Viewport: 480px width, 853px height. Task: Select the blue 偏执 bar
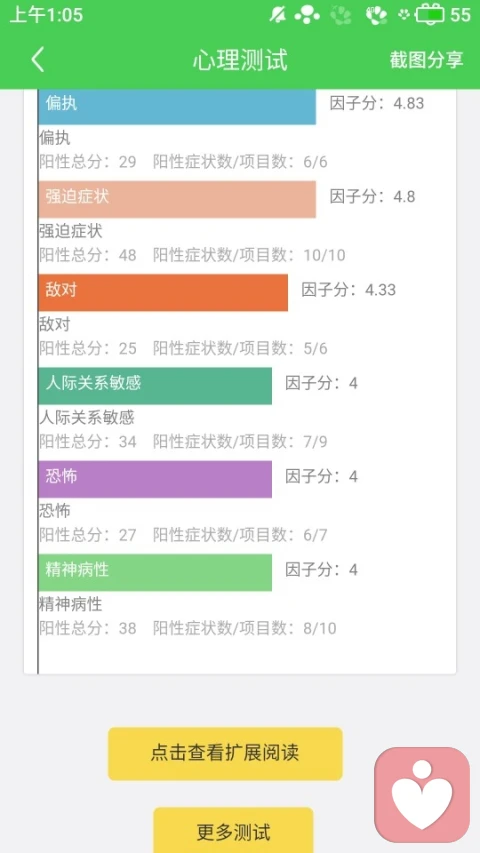click(177, 107)
